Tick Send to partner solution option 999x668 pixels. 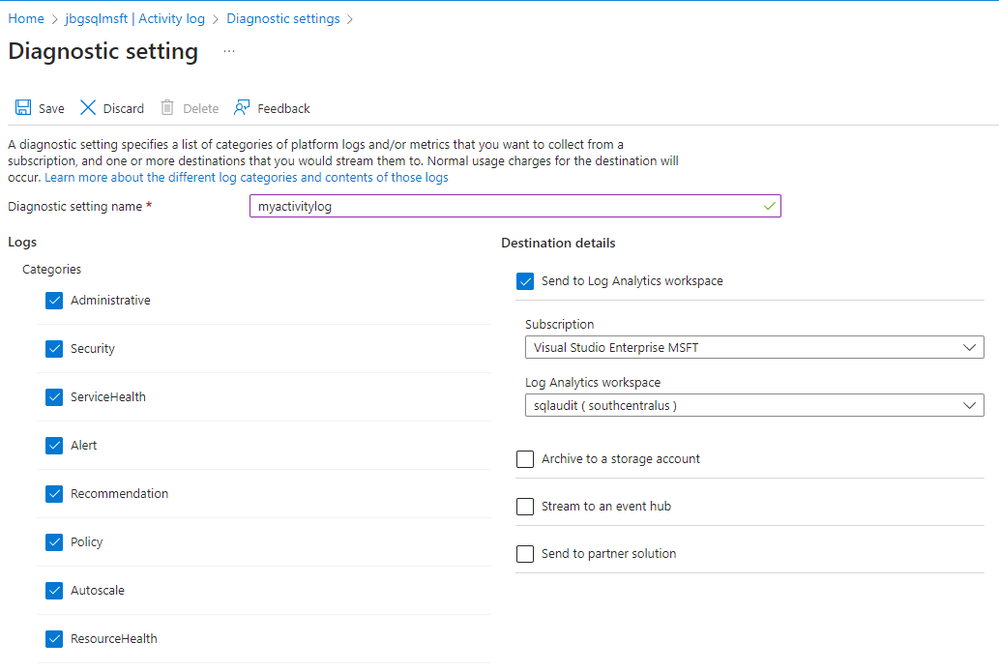pos(525,554)
